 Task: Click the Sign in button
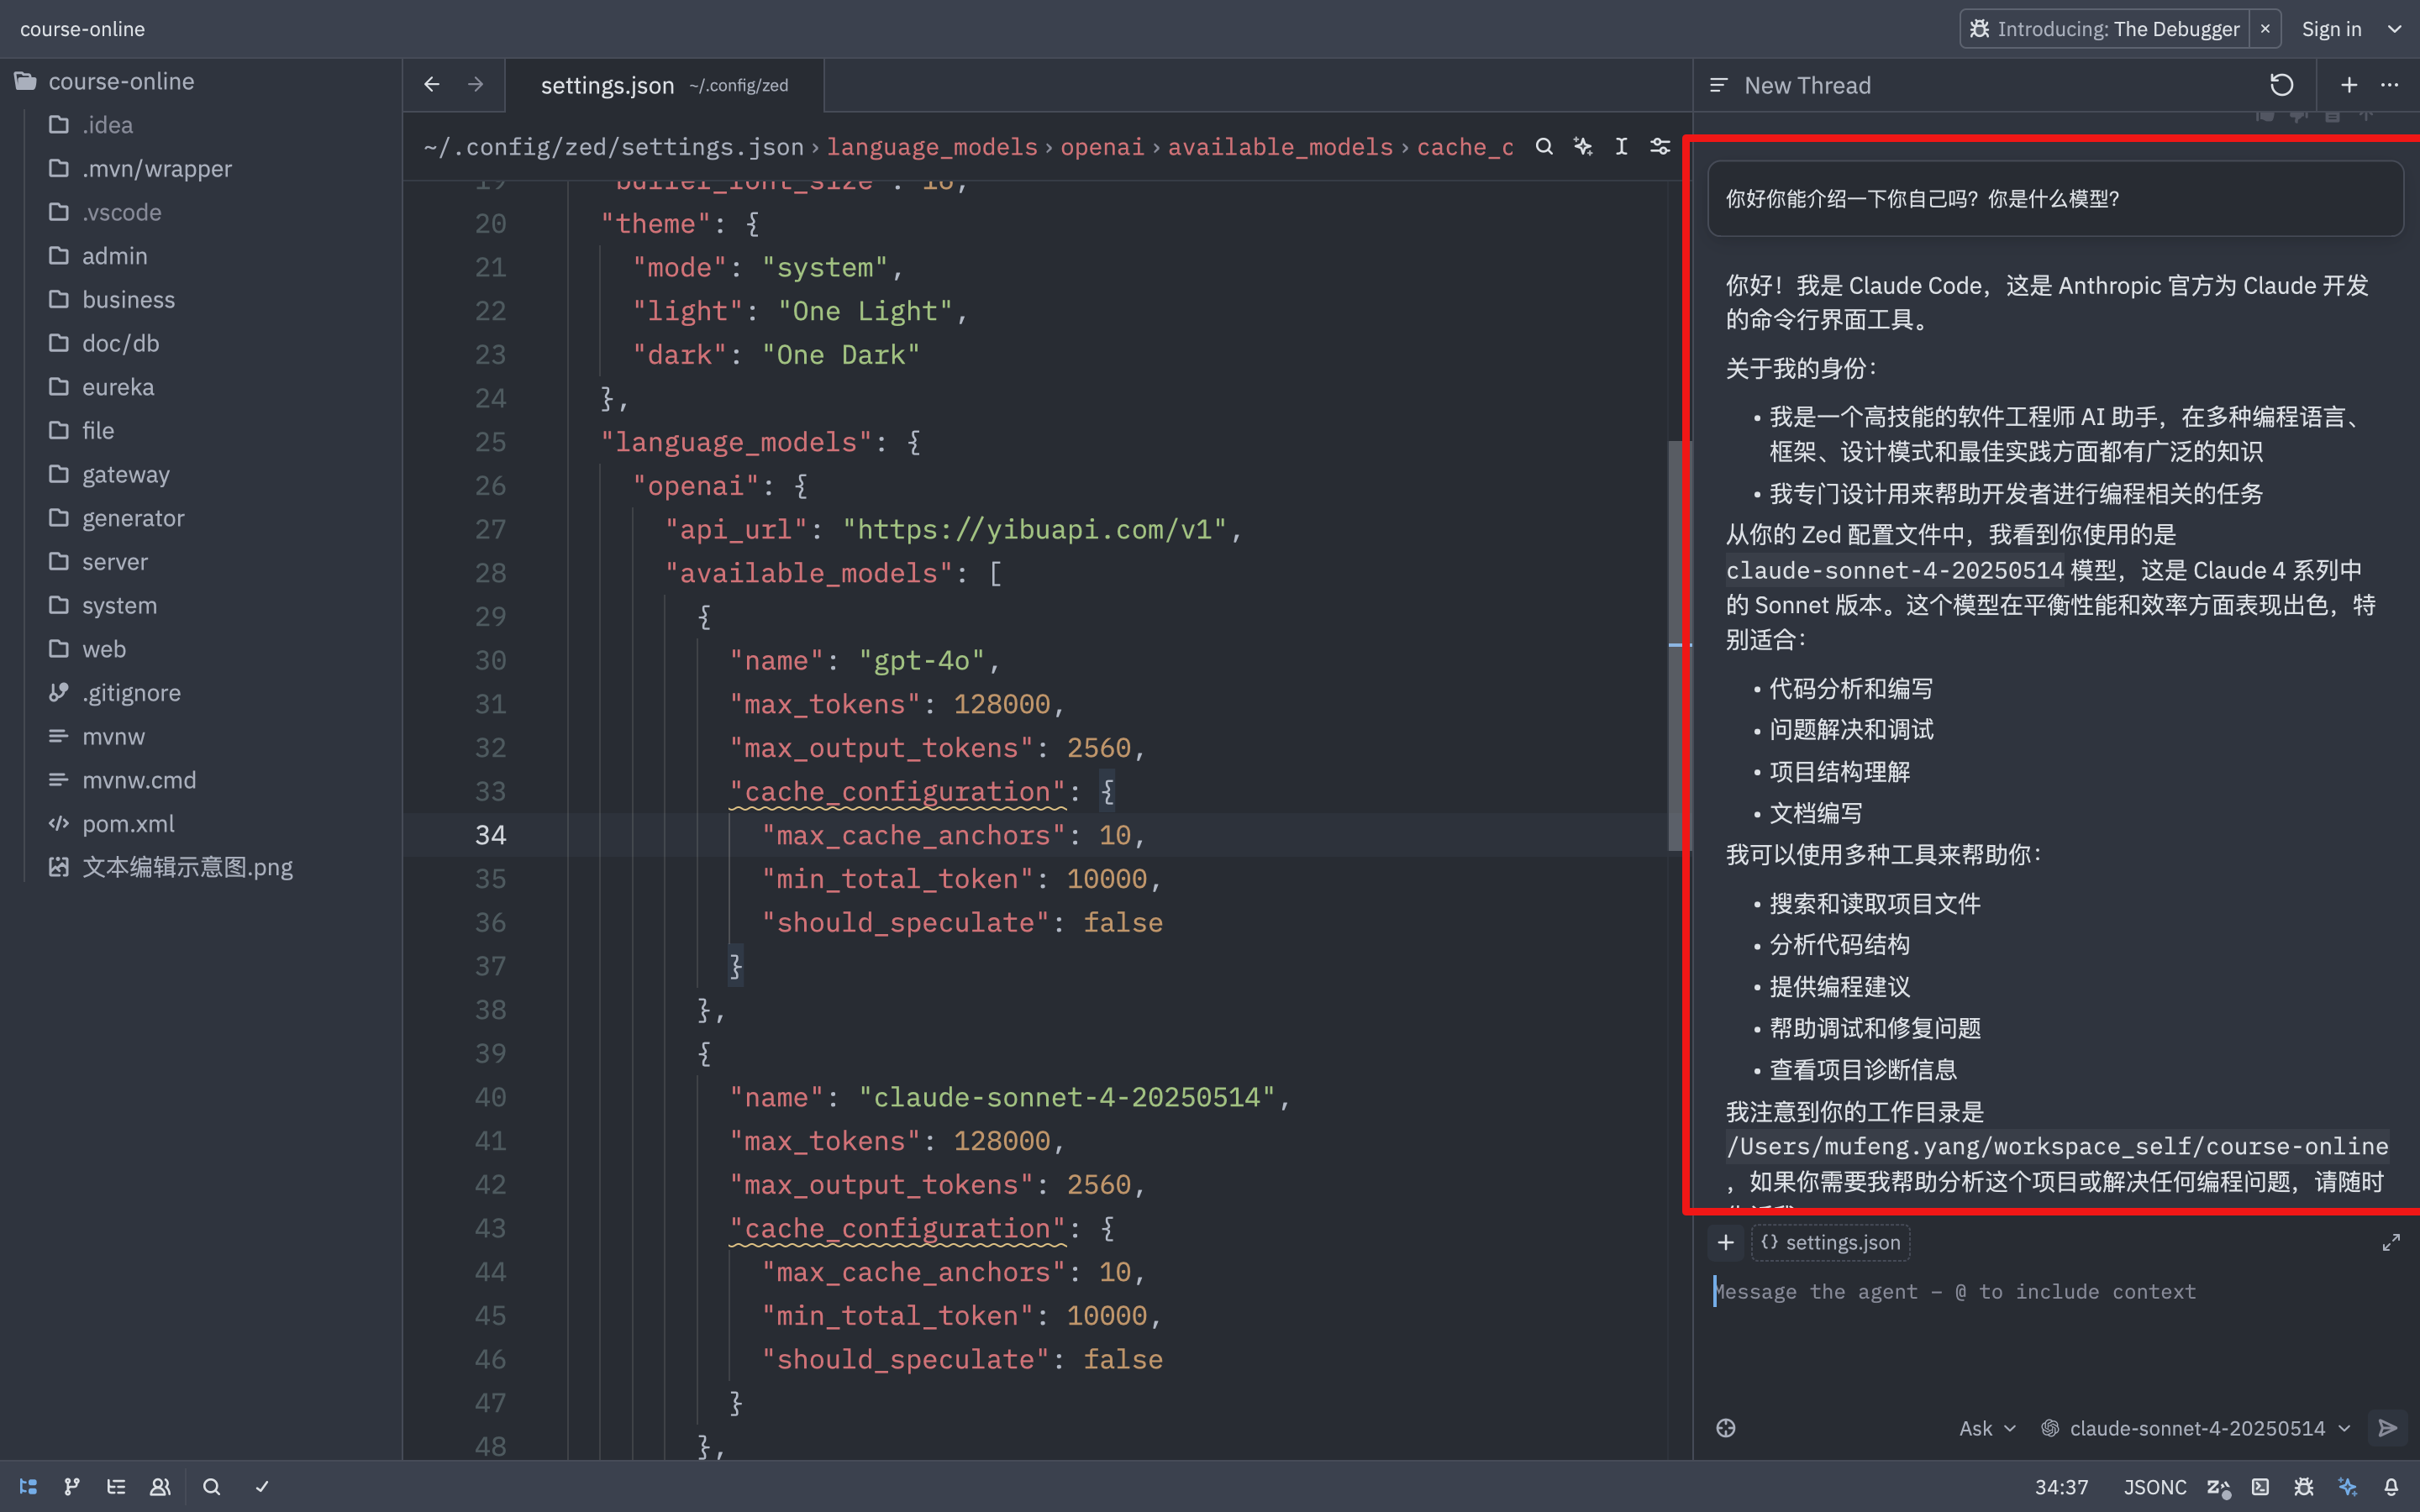pyautogui.click(x=2331, y=28)
